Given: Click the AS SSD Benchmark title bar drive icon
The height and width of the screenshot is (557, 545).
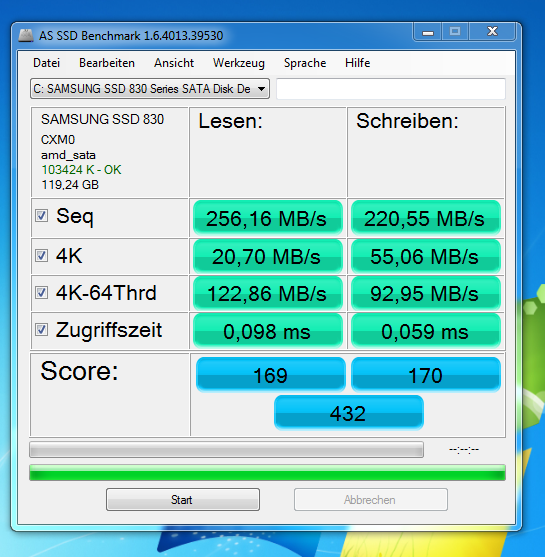Looking at the screenshot, I should pos(26,36).
